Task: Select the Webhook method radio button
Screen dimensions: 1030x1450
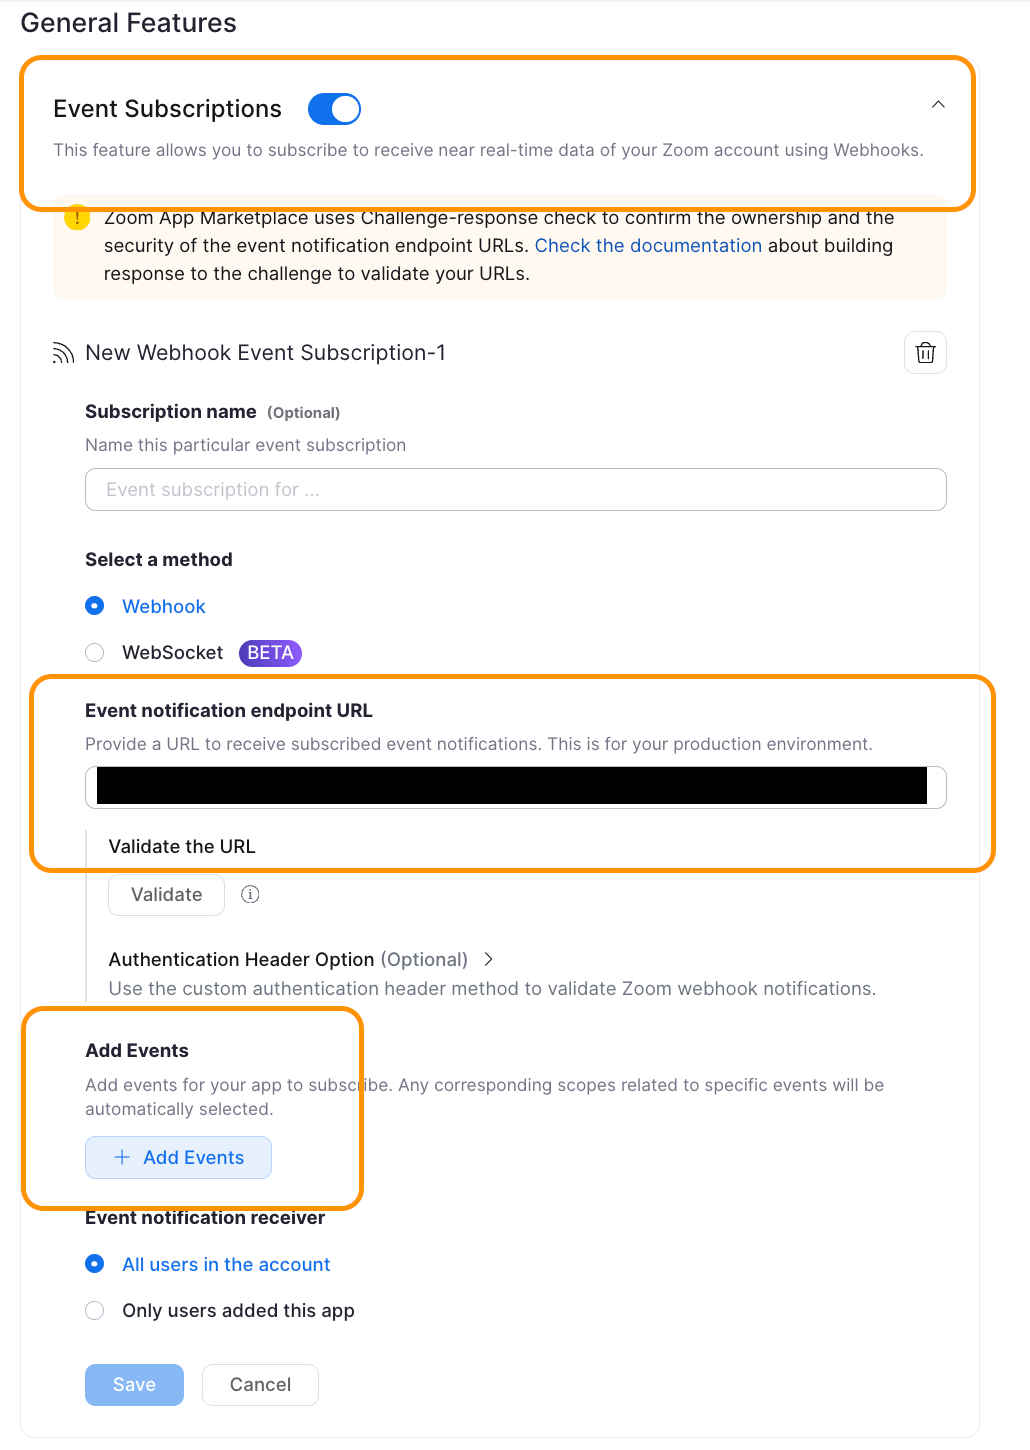Action: (x=95, y=606)
